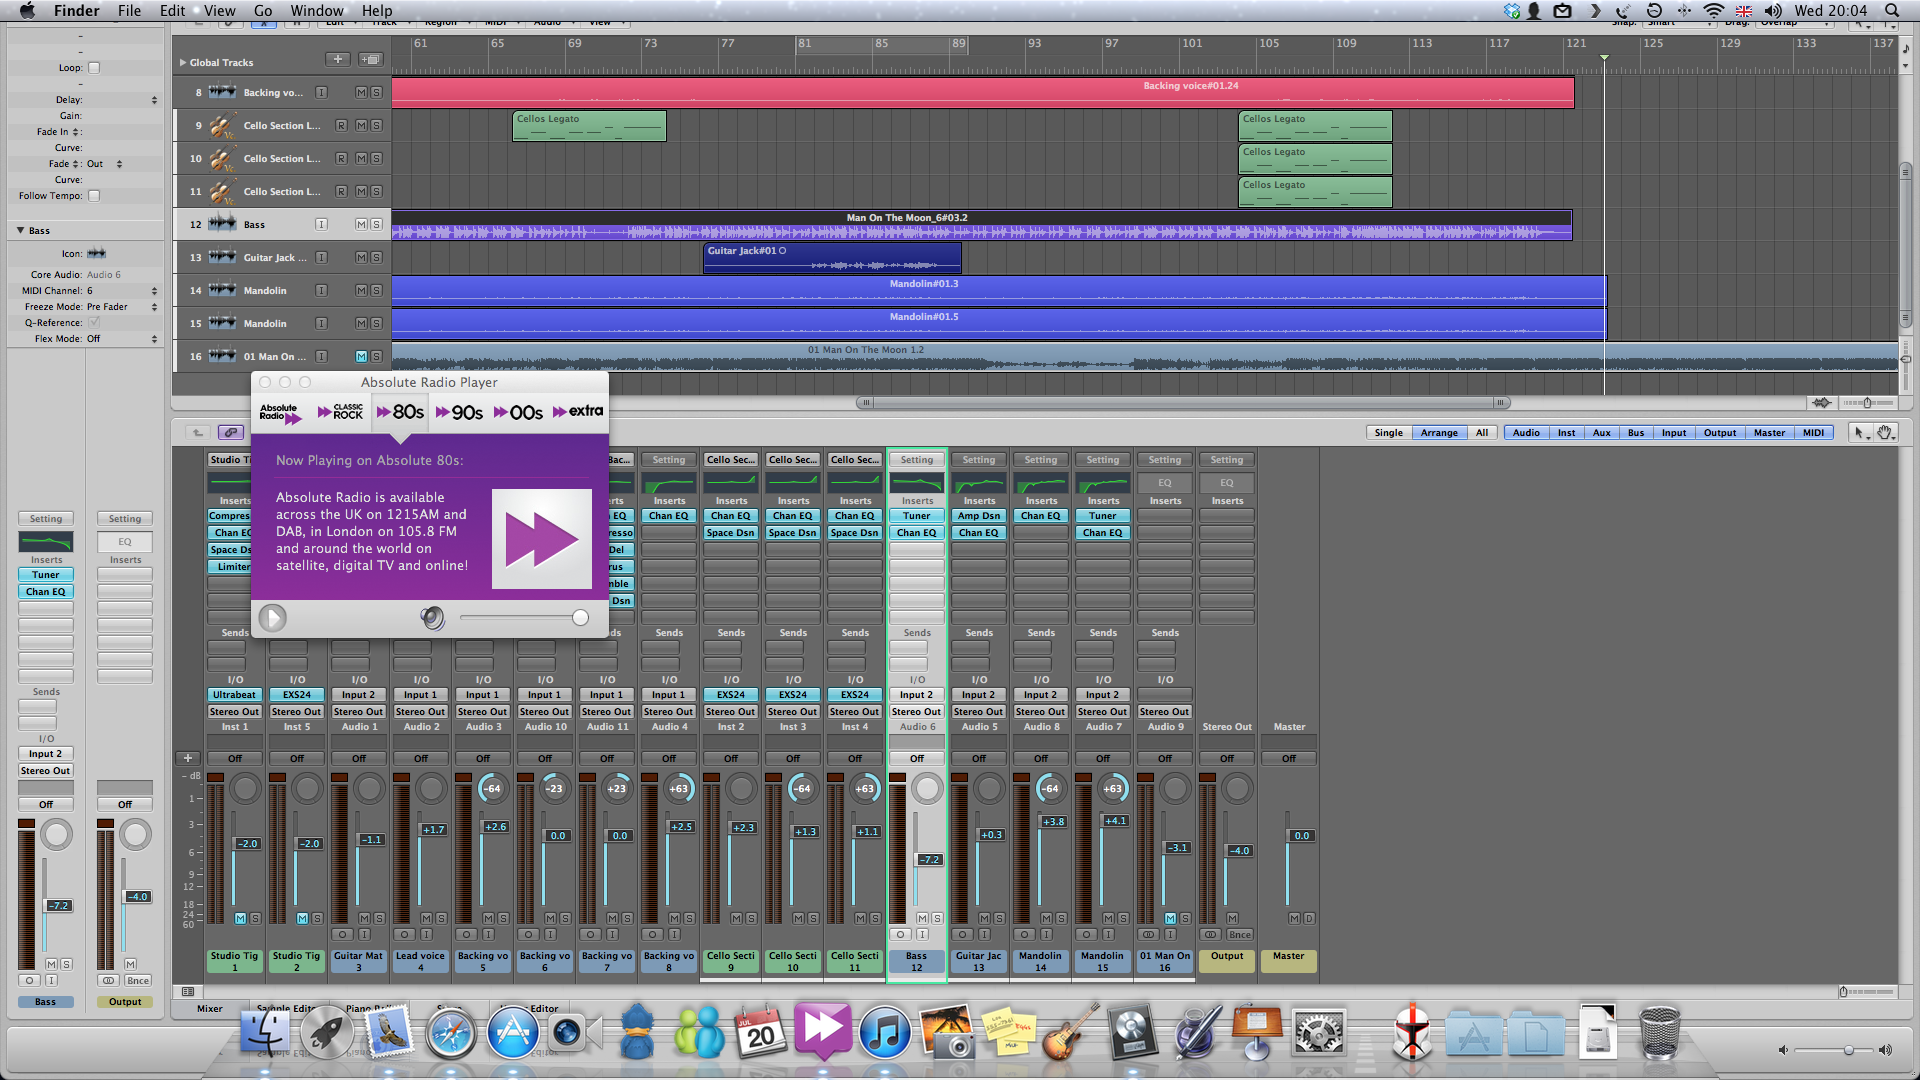1920x1080 pixels.
Task: Open Tuner insert on Bass 12 channel
Action: click(916, 516)
